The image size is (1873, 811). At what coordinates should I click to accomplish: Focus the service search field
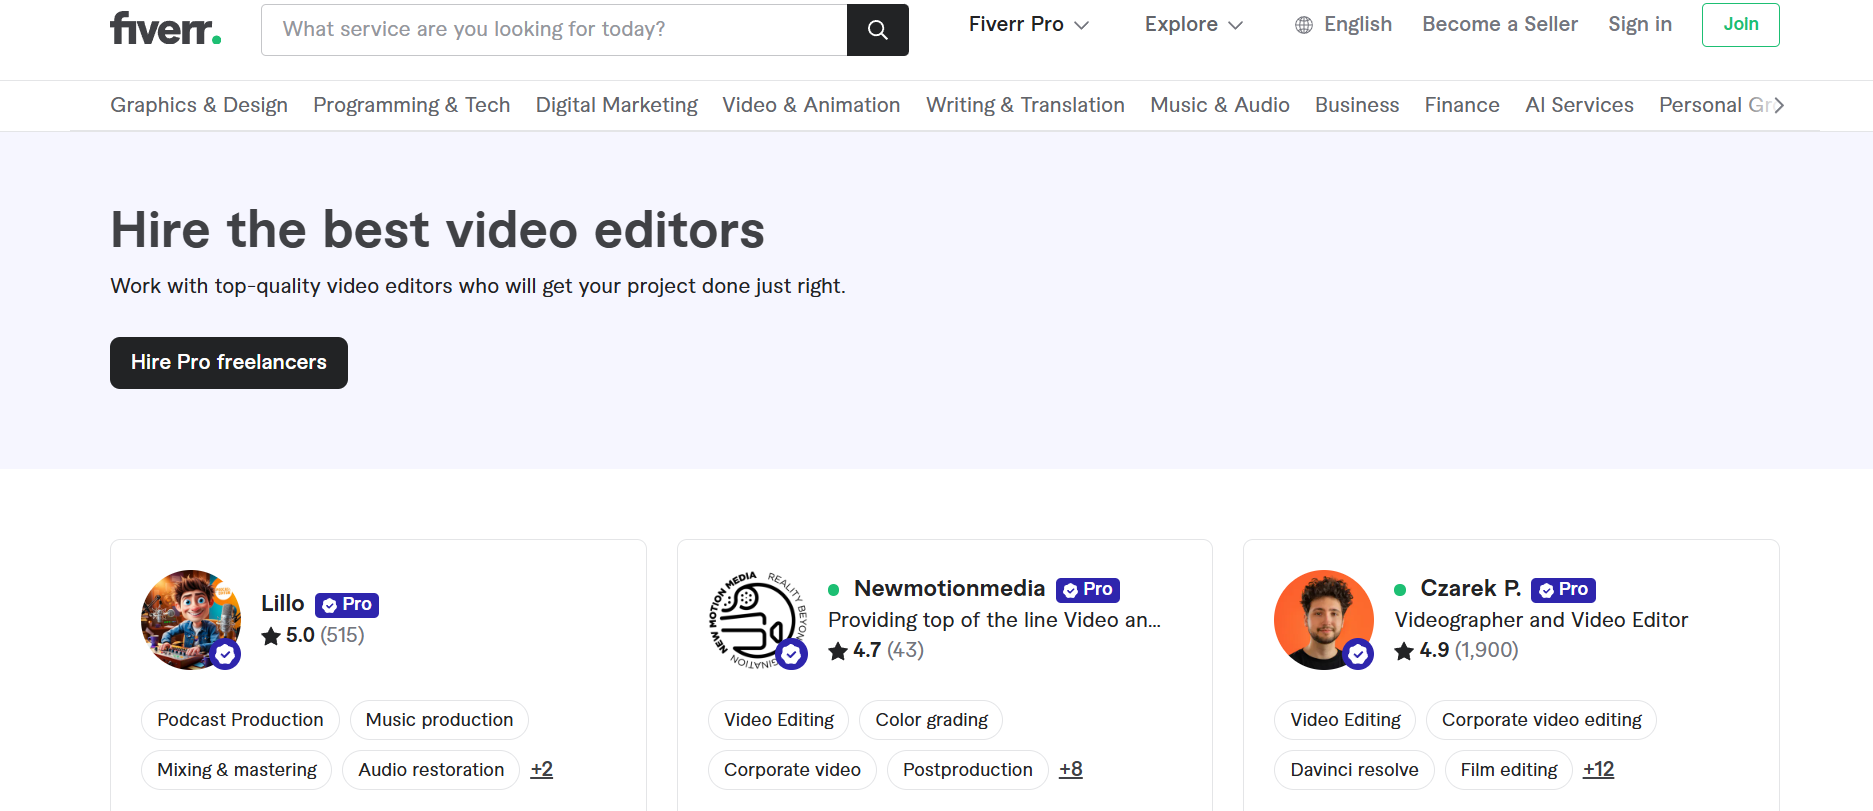[x=554, y=30]
